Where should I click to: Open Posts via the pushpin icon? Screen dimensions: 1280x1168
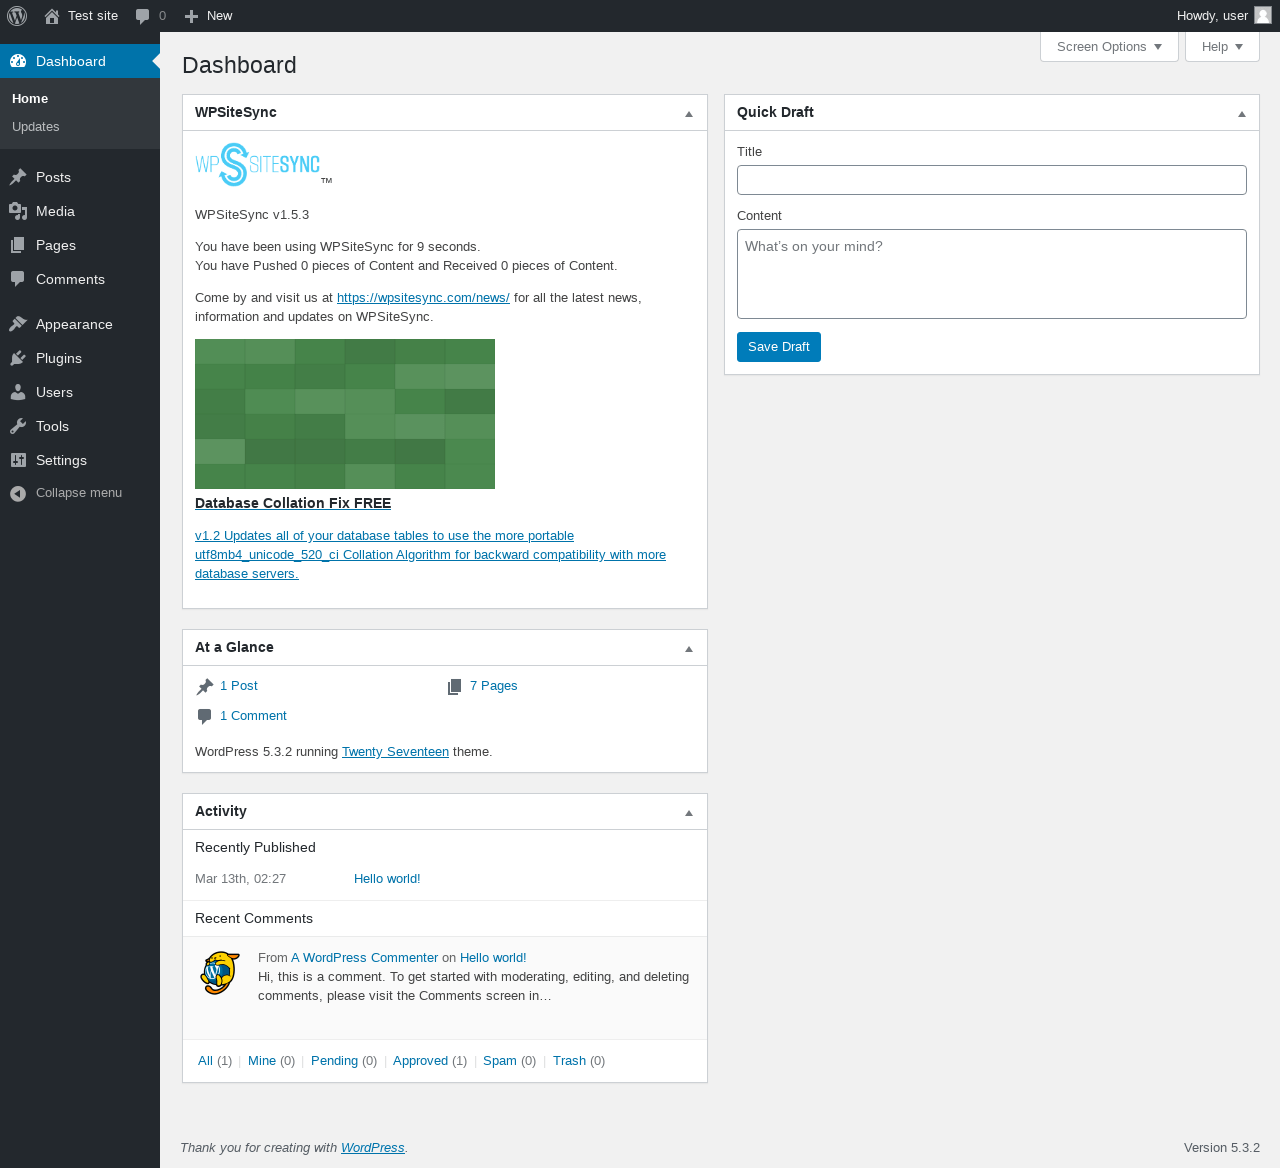pos(18,177)
